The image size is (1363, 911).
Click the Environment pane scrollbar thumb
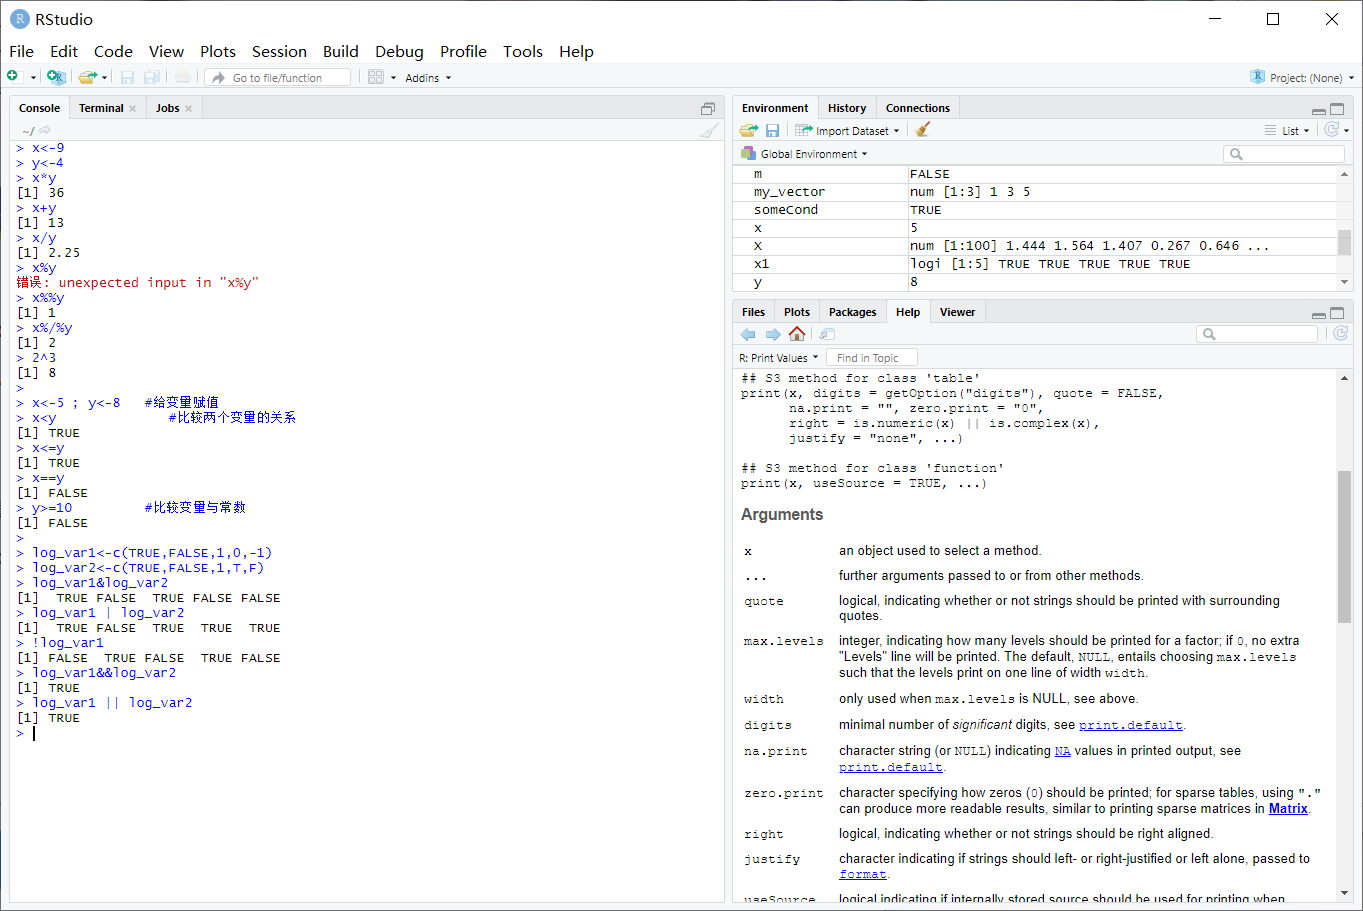[1344, 242]
